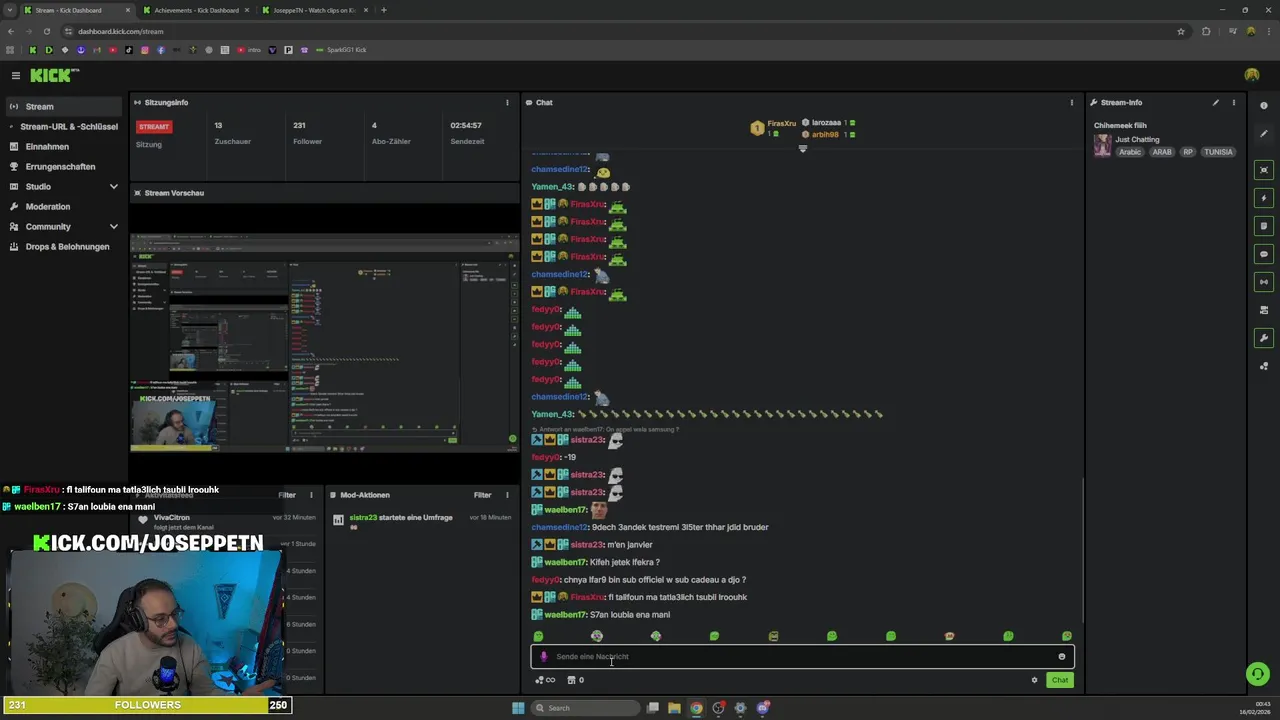The image size is (1280, 720).
Task: Open Stream-URL & -Schlüssel sidebar item
Action: click(x=64, y=127)
